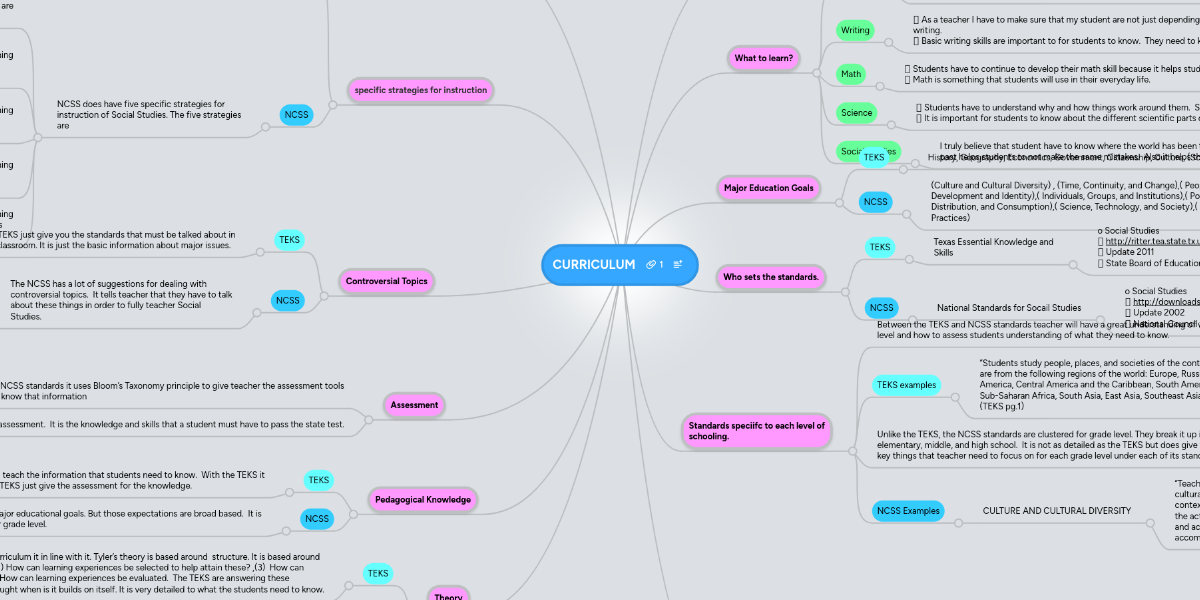Select the "Assessment" node

pyautogui.click(x=412, y=404)
